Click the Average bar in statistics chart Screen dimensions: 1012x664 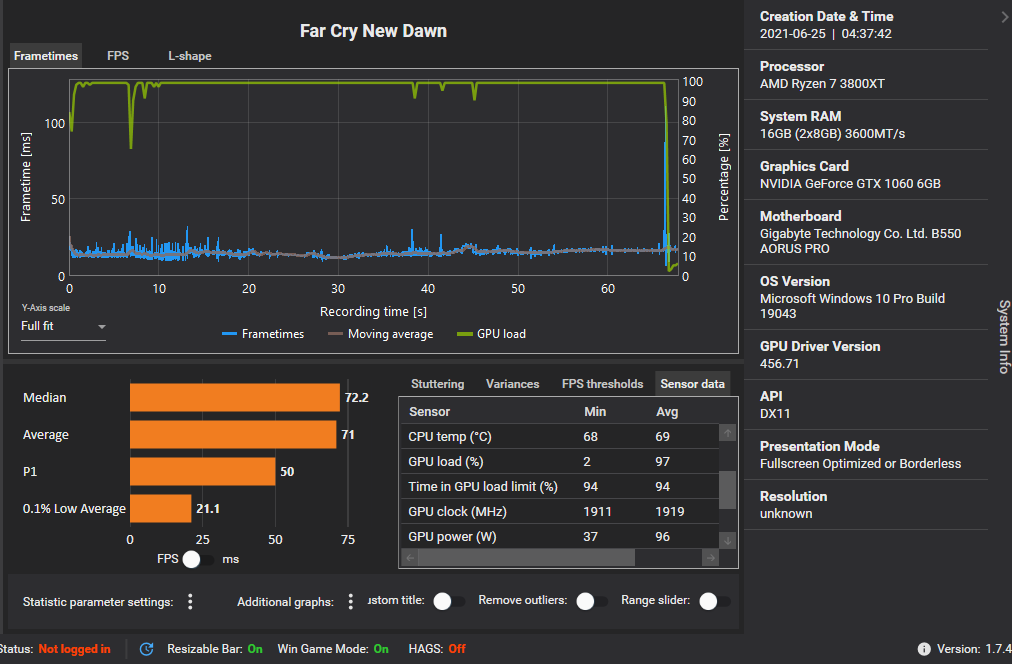(233, 435)
